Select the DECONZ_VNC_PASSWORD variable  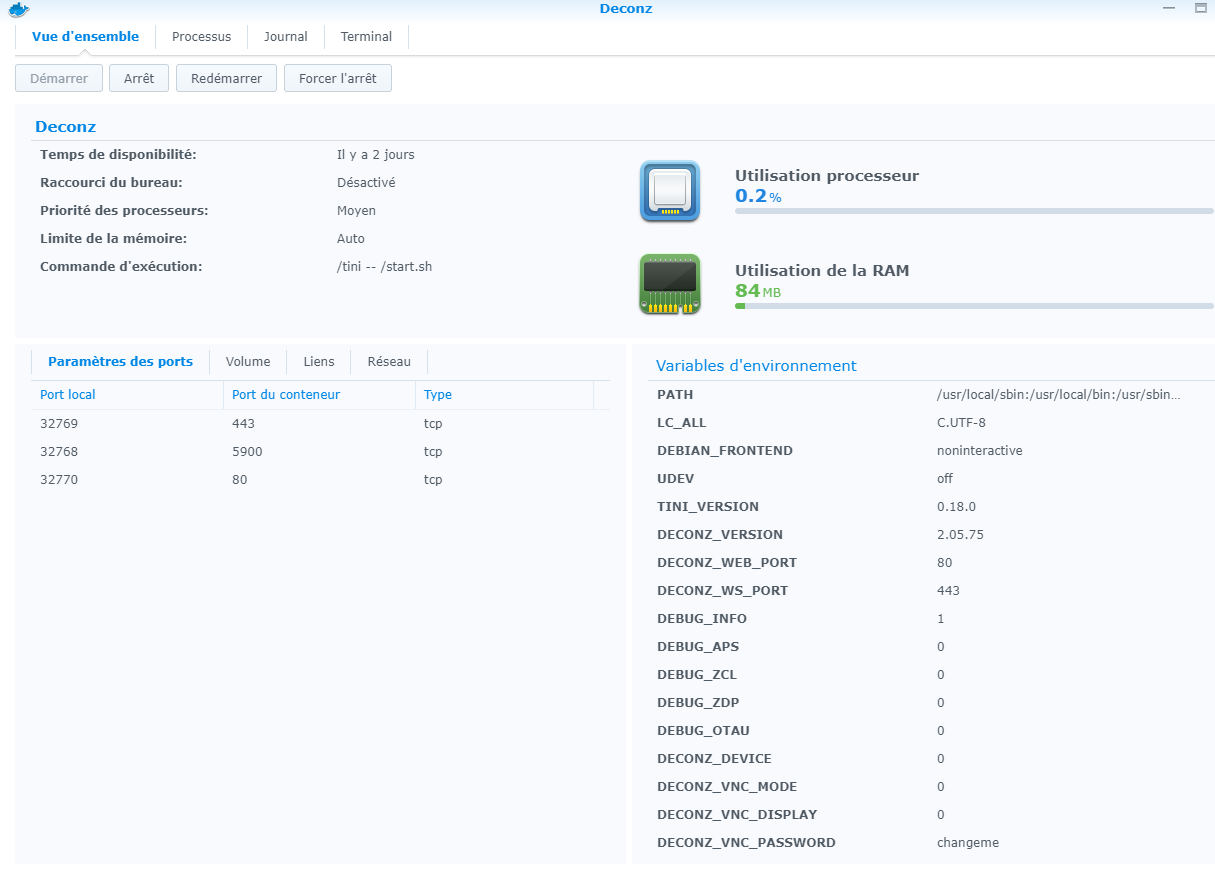(746, 843)
